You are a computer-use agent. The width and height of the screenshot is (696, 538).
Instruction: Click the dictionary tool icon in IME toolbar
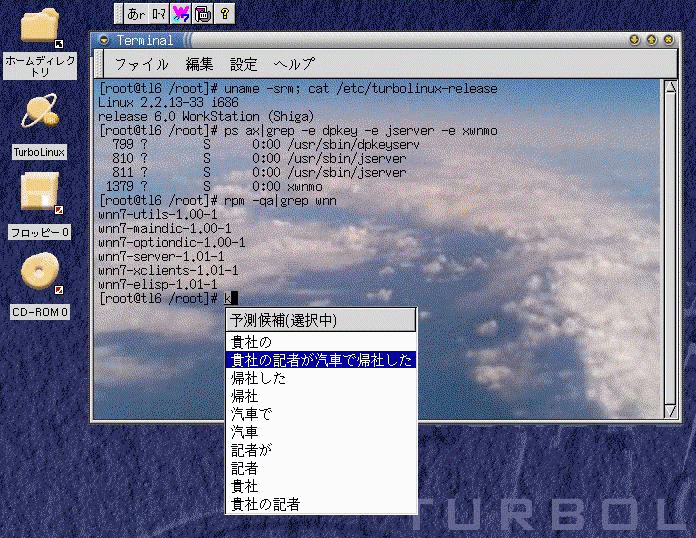(x=203, y=13)
